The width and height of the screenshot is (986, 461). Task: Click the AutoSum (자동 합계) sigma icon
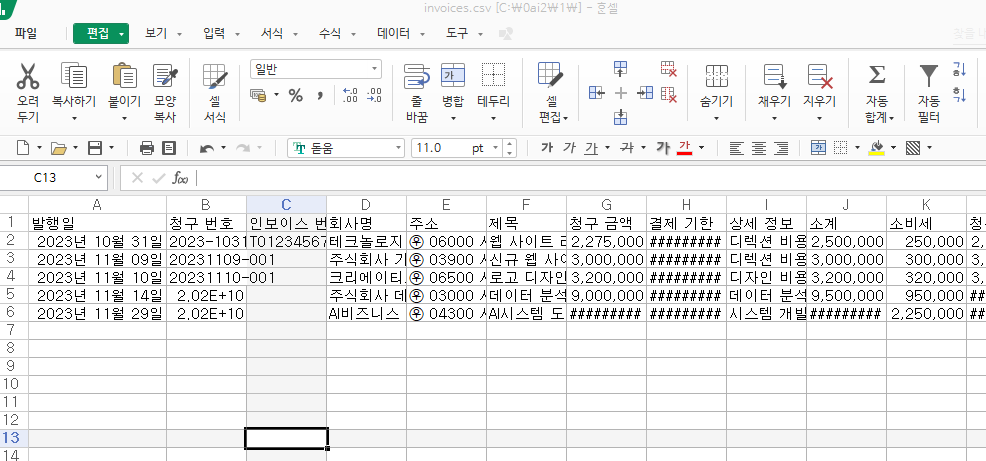point(877,75)
